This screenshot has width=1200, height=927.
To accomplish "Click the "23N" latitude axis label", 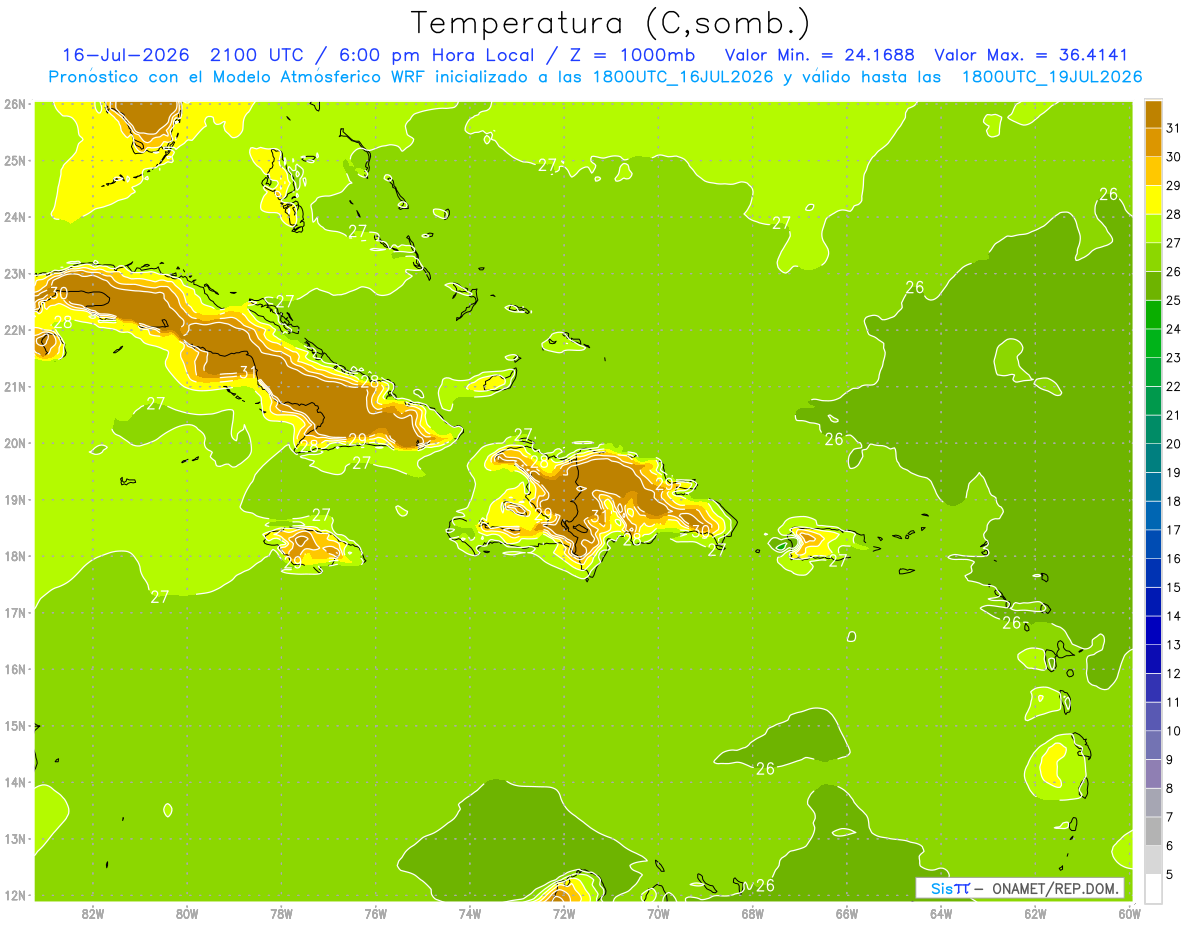I will 15,274.
